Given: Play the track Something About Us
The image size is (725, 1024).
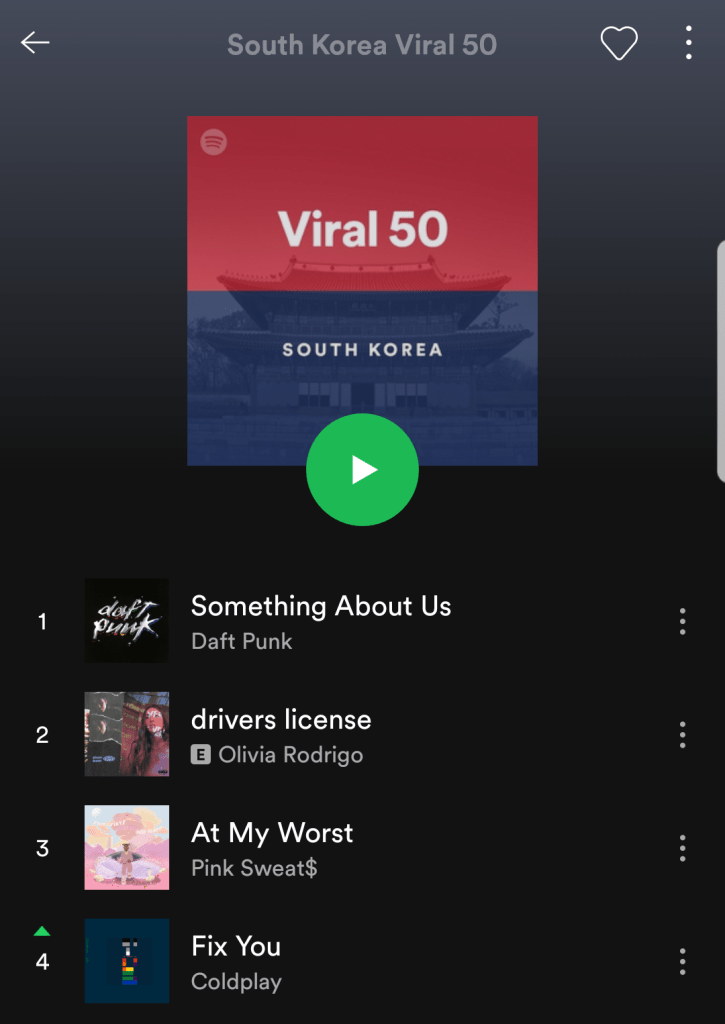Looking at the screenshot, I should (321, 607).
